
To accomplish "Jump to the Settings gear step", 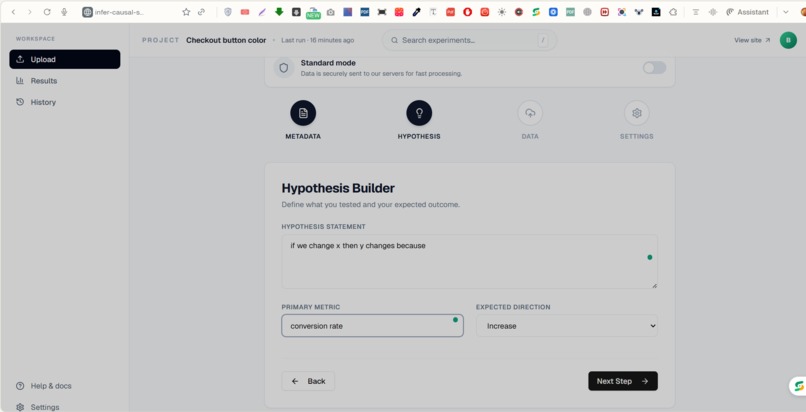I will coord(636,113).
